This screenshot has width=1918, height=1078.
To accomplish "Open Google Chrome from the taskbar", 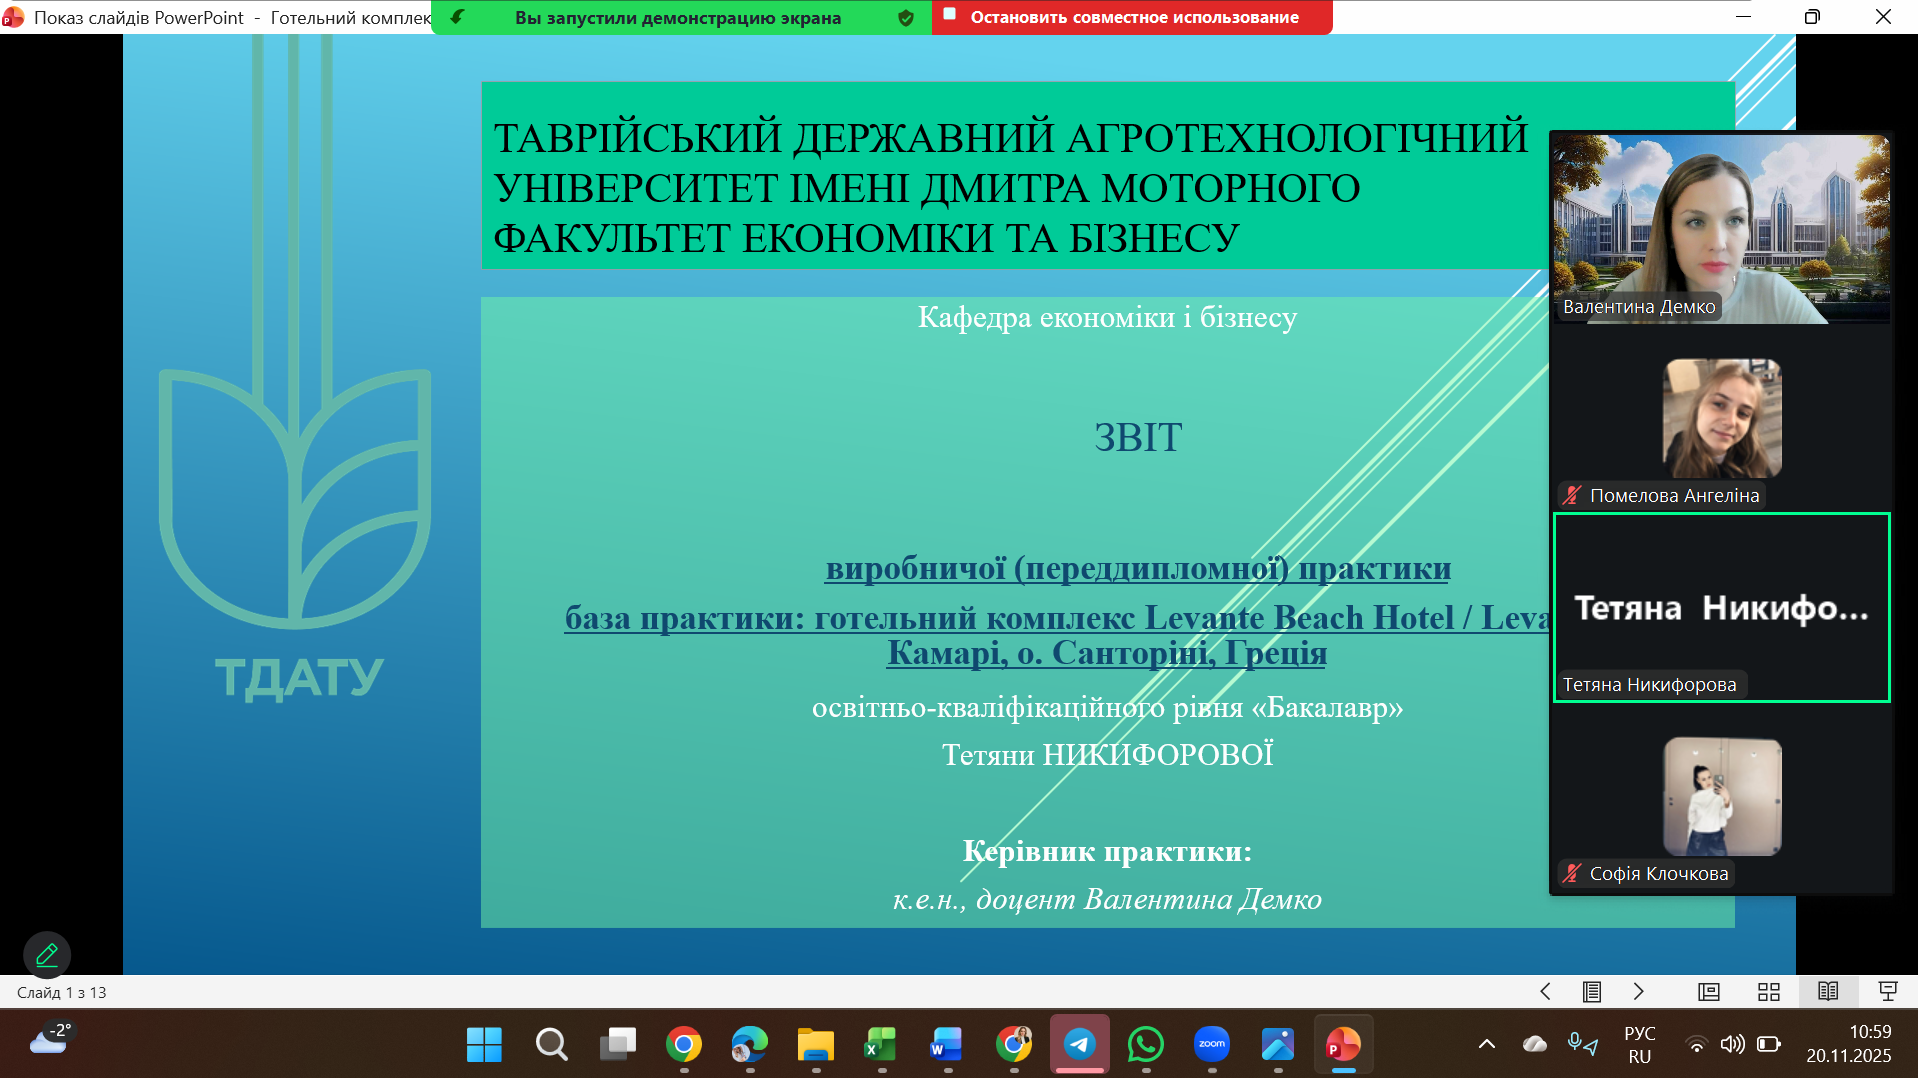I will click(x=684, y=1045).
